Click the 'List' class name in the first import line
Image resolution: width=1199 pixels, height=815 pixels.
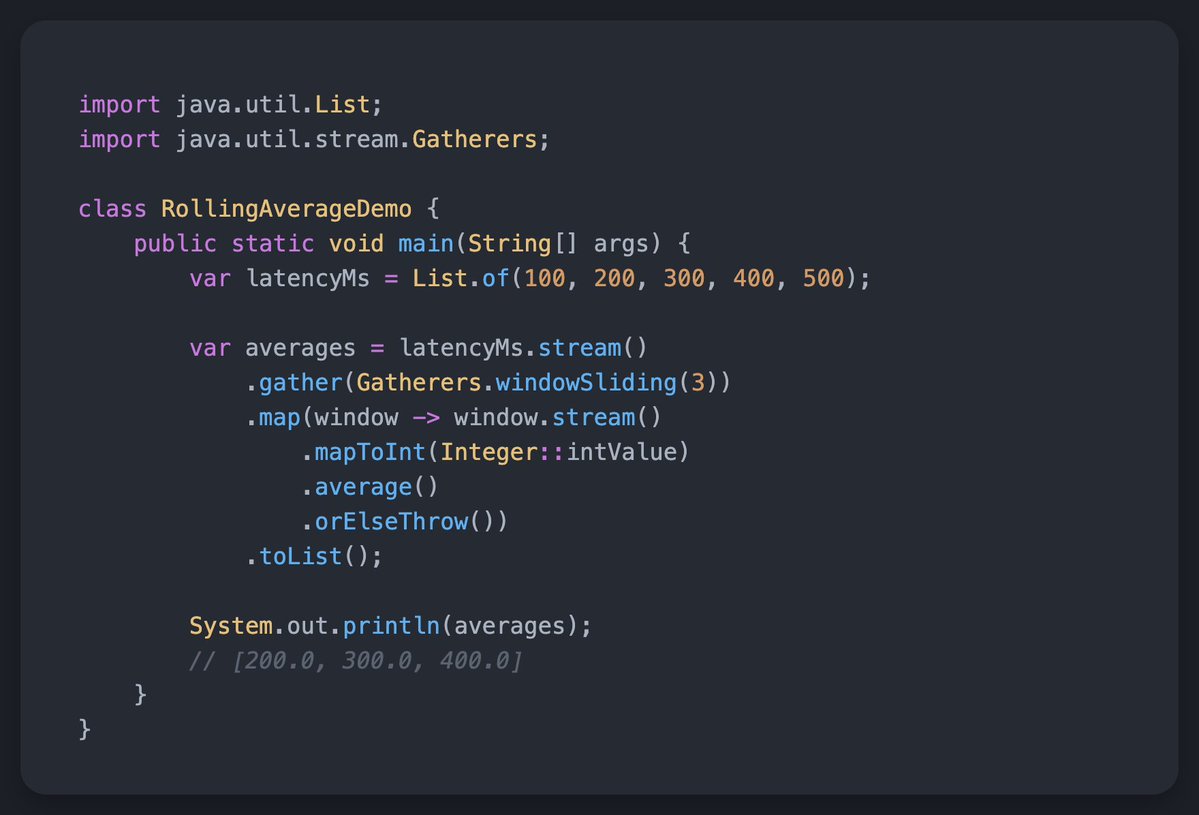tap(343, 104)
